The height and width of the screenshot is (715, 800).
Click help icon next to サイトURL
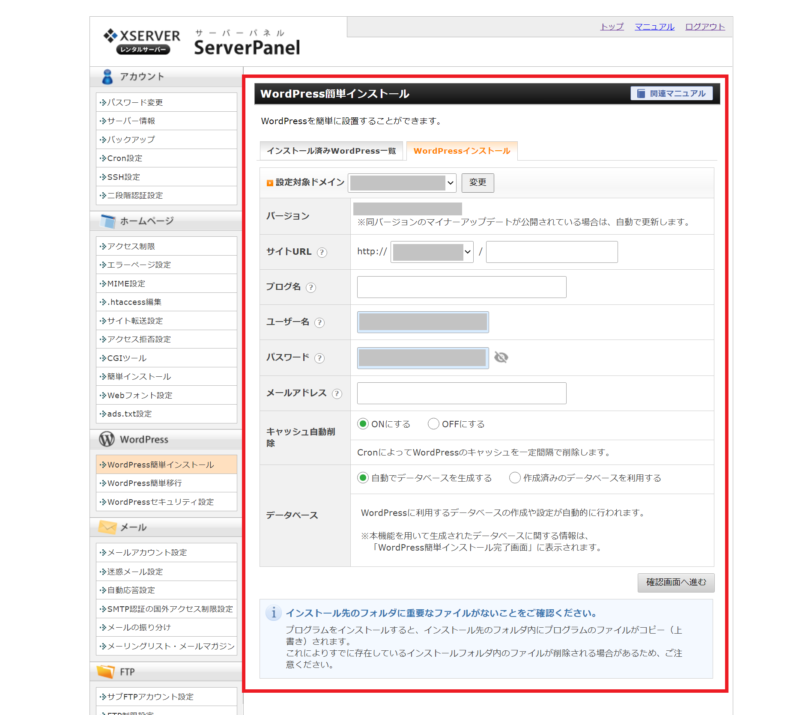click(322, 252)
